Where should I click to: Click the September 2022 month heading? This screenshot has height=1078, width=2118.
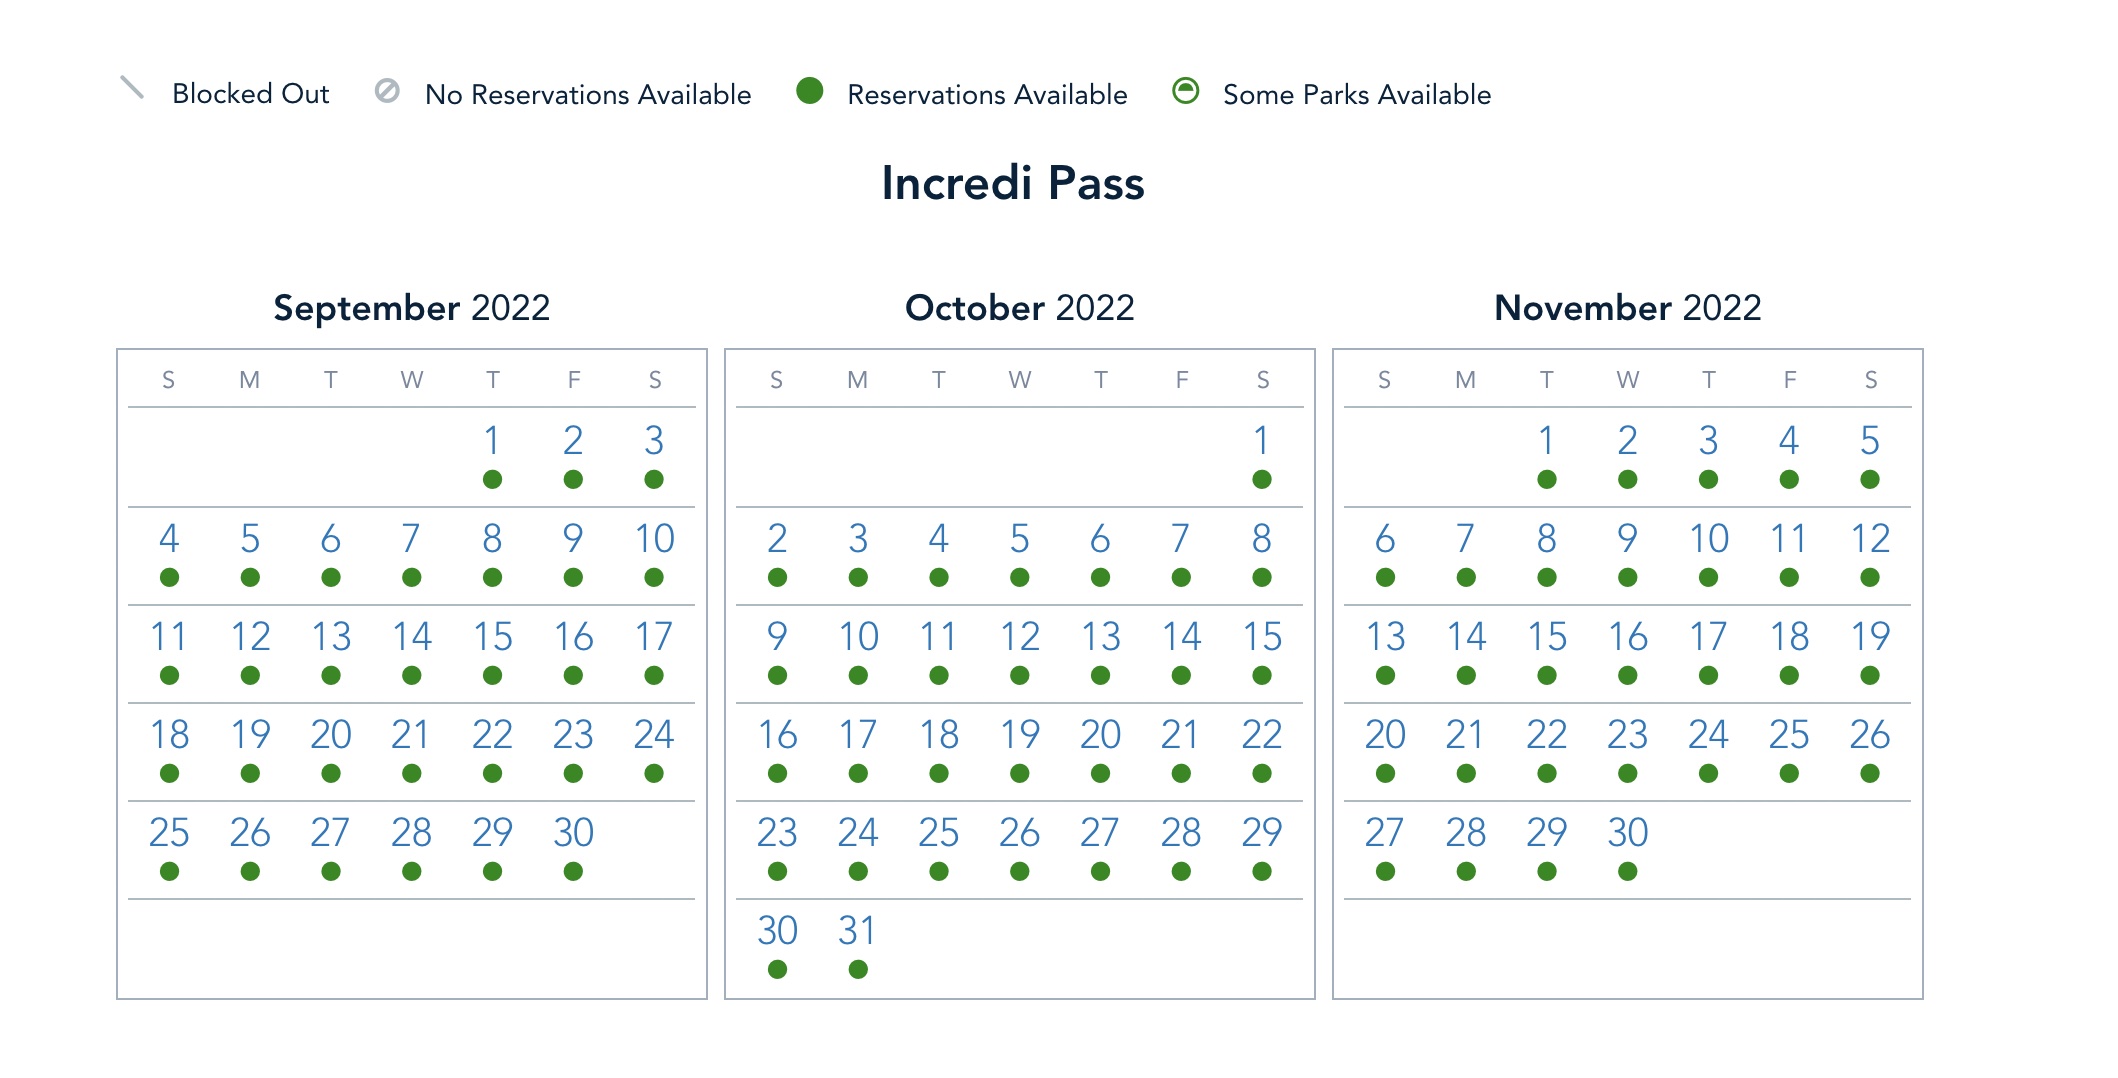pyautogui.click(x=412, y=308)
